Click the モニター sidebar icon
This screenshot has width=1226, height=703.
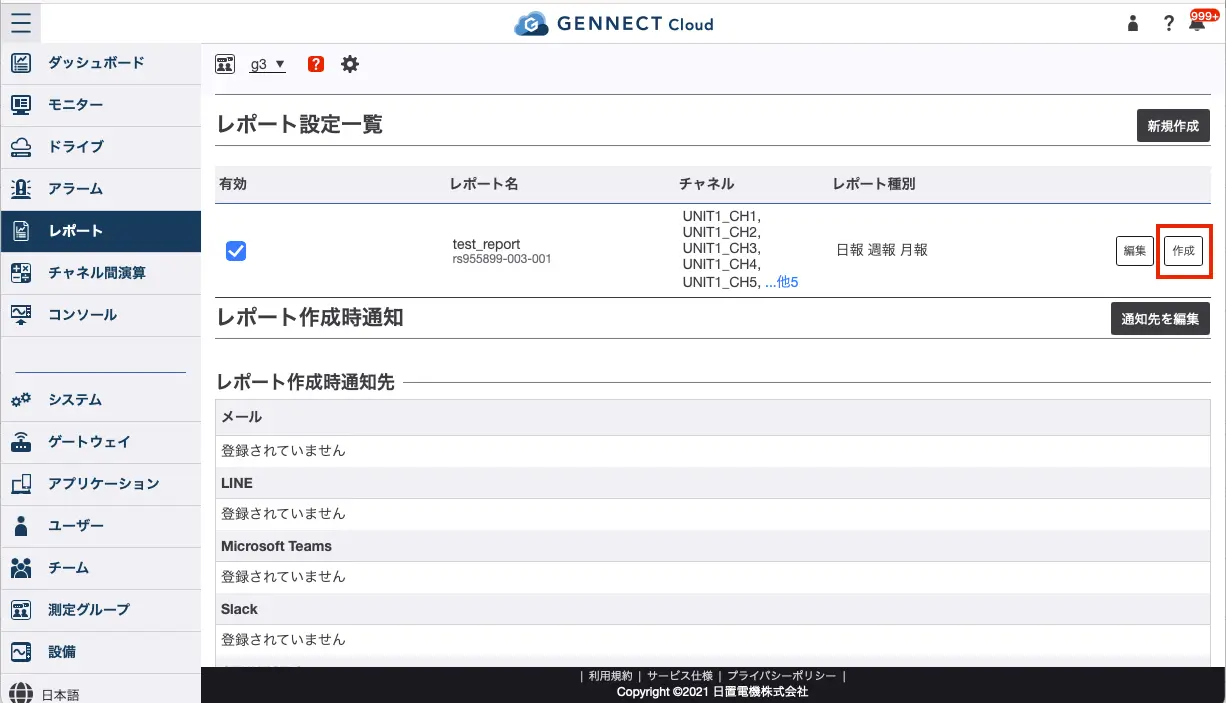tap(21, 105)
